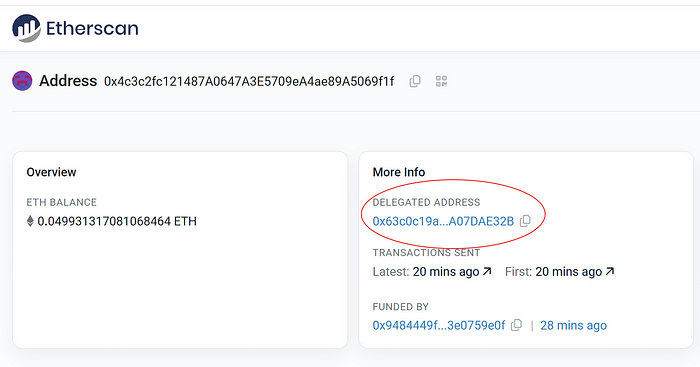Screen dimensions: 700x367
Task: Open the 28 mins ago funding transaction
Action: click(x=573, y=325)
